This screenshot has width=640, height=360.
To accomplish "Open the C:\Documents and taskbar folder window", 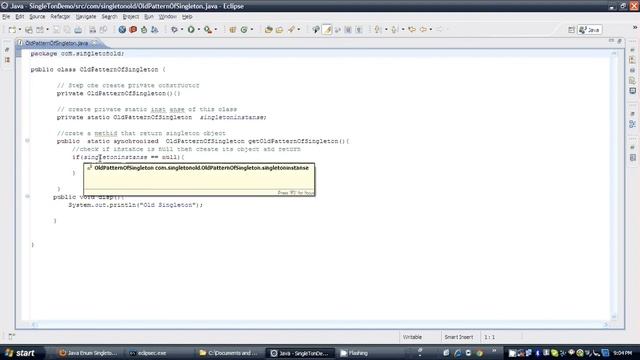I will pos(229,353).
